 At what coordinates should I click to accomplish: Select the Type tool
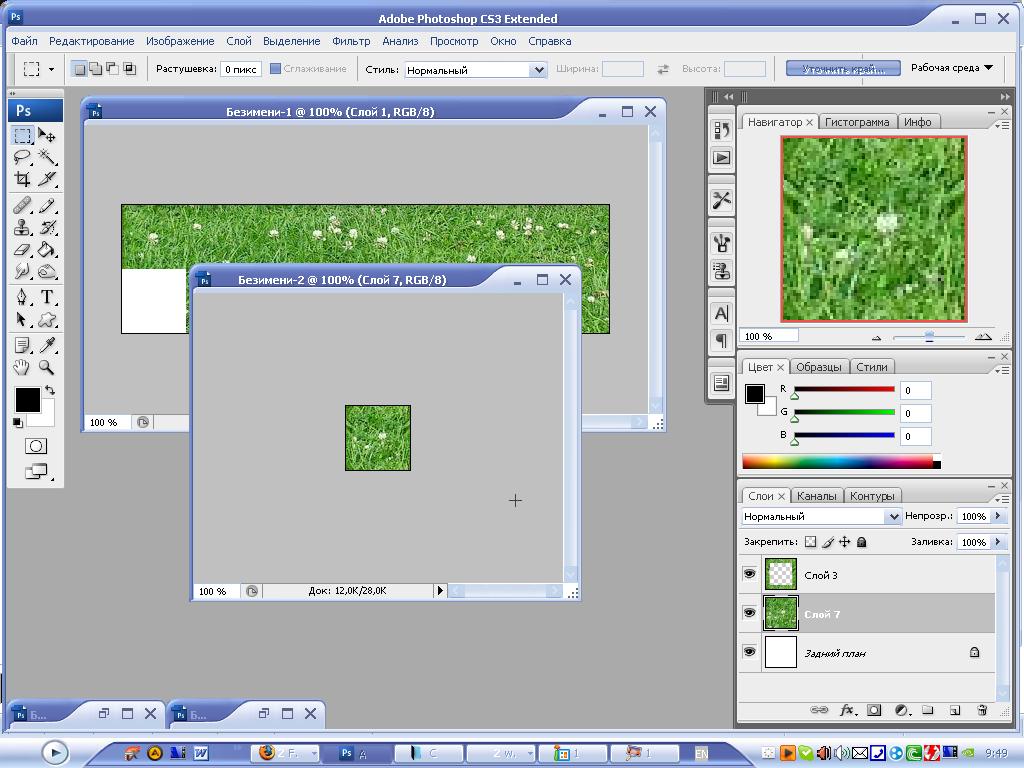click(x=47, y=298)
